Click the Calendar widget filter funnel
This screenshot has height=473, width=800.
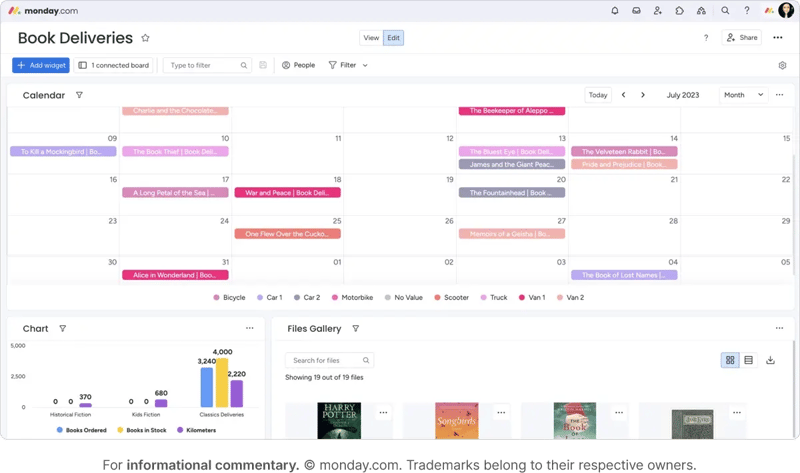tap(79, 95)
